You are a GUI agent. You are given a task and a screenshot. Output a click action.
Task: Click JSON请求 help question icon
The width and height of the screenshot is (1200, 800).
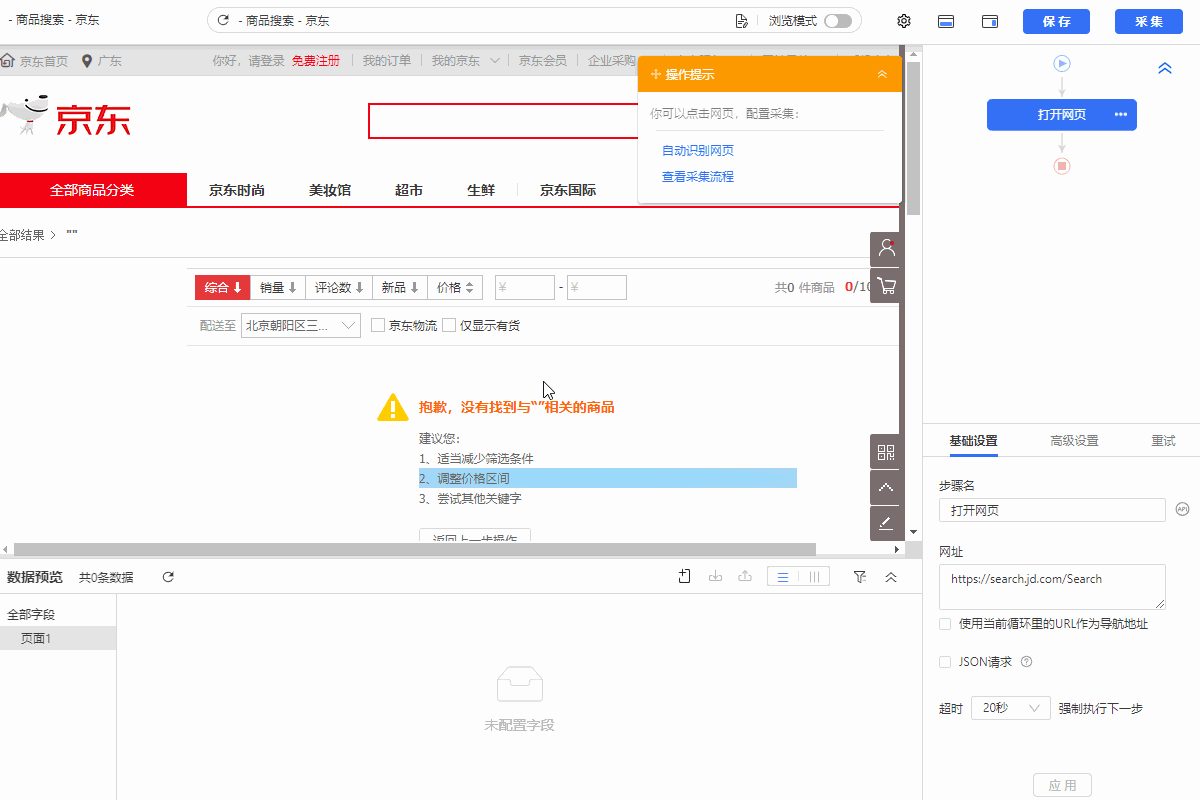click(1026, 662)
